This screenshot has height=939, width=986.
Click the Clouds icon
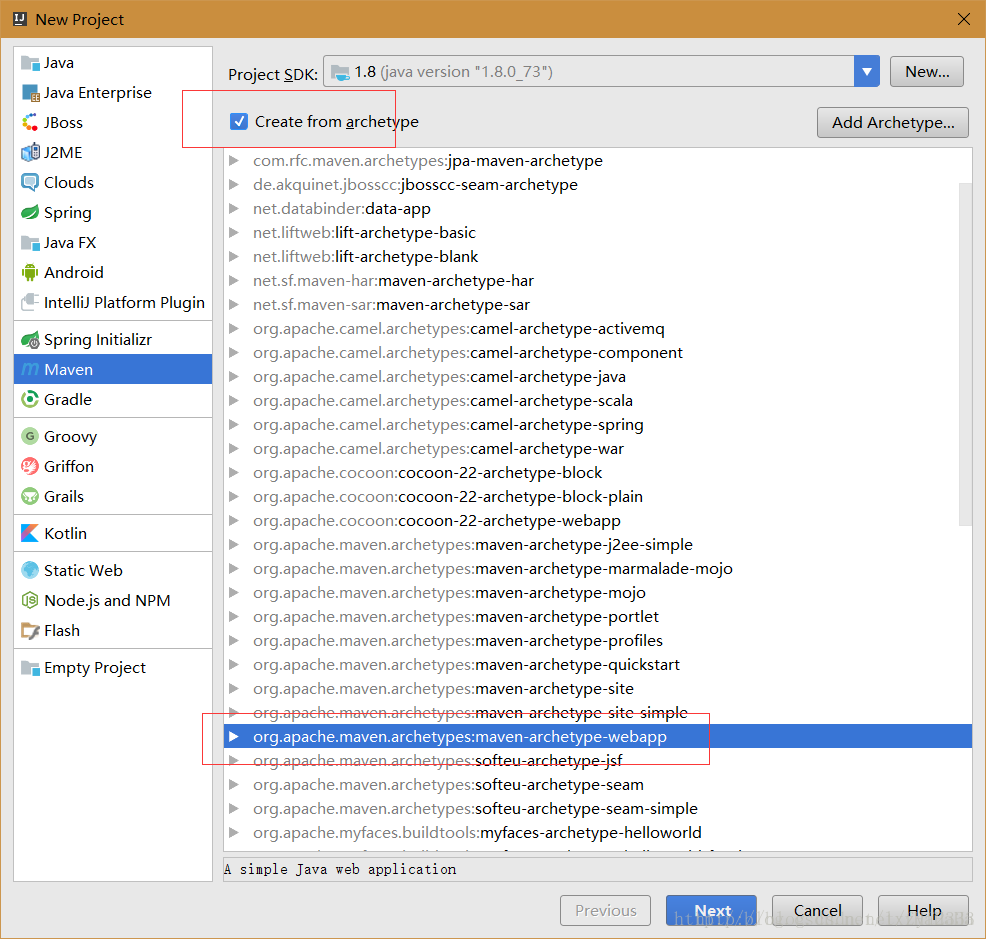pyautogui.click(x=30, y=182)
